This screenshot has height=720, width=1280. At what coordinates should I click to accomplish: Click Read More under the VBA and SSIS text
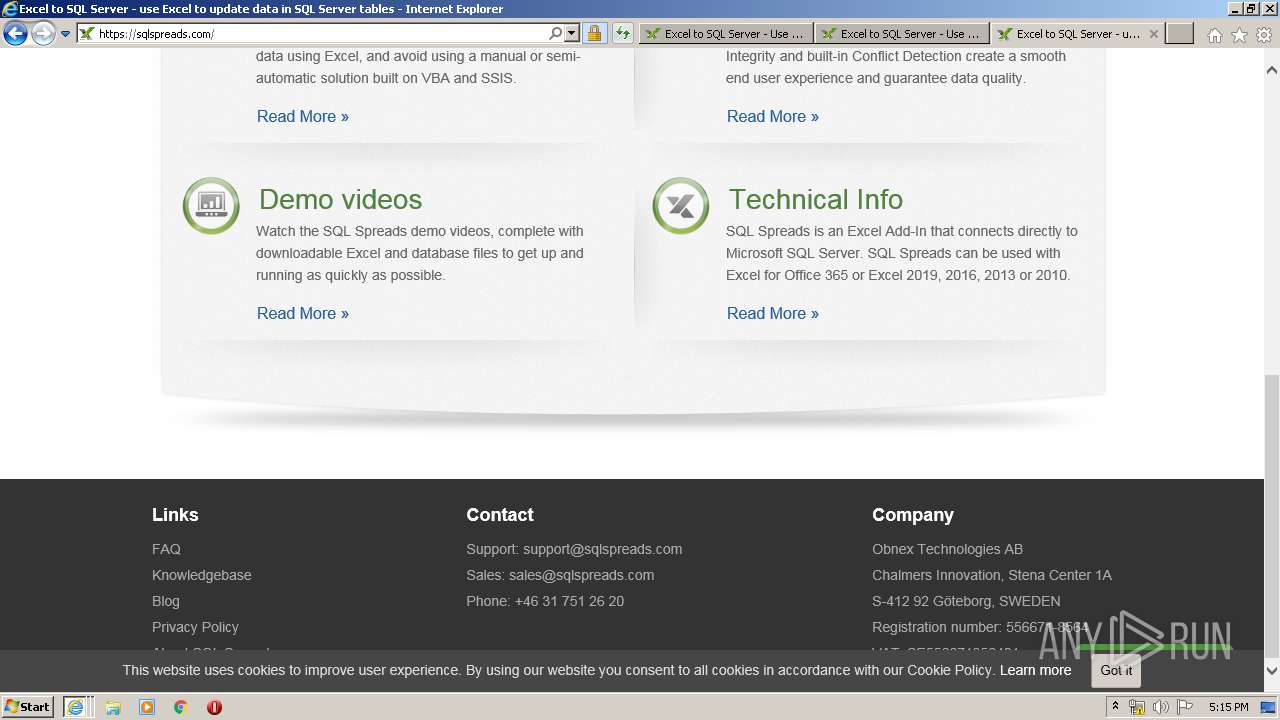[303, 116]
